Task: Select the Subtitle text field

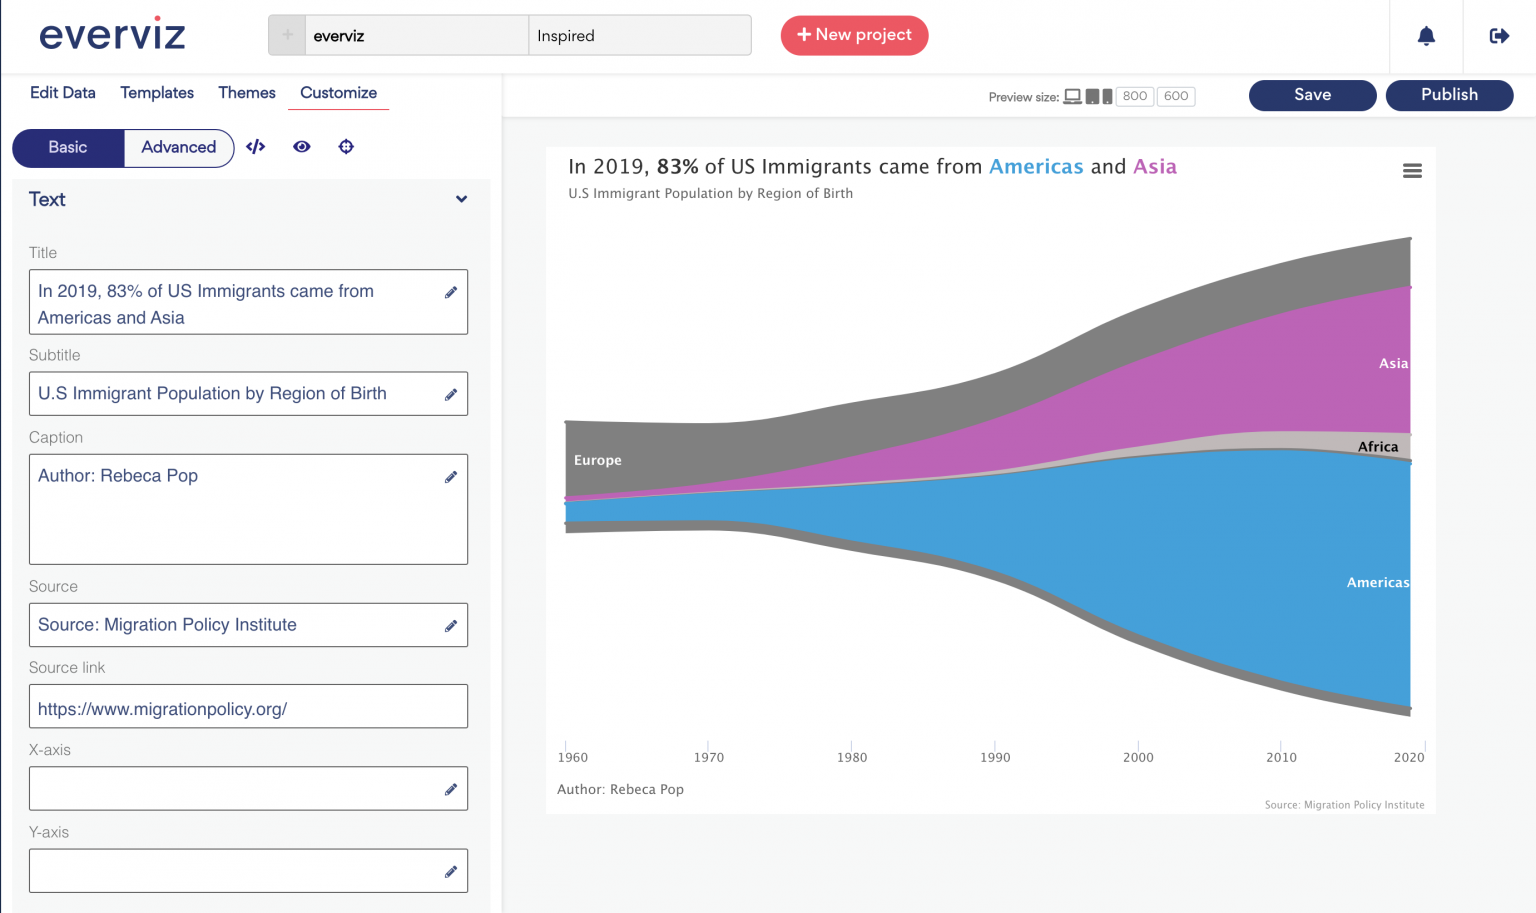Action: pos(230,393)
